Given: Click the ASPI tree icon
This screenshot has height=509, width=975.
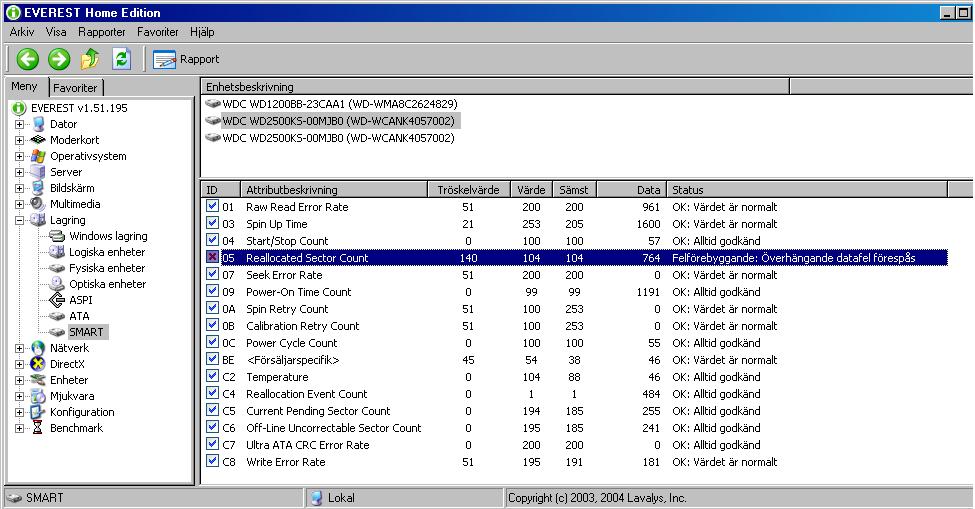Looking at the screenshot, I should pyautogui.click(x=57, y=300).
